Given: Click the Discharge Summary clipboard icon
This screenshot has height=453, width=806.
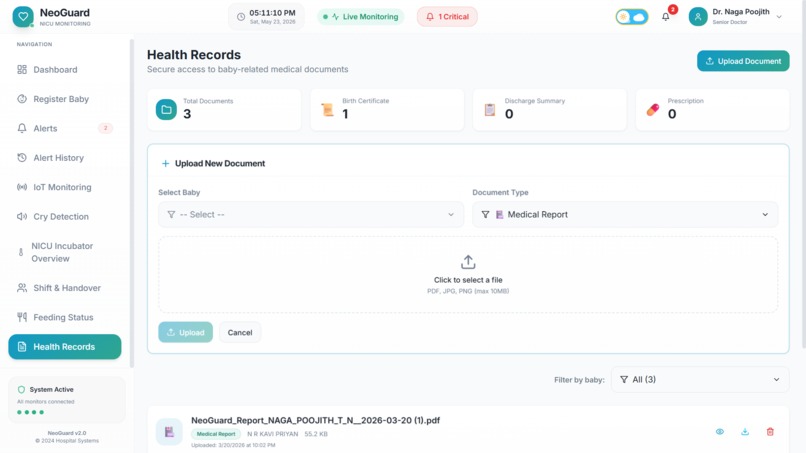Looking at the screenshot, I should (490, 110).
